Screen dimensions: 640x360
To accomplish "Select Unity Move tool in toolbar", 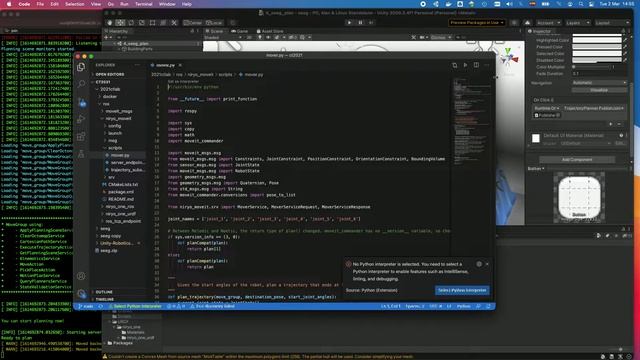I will coord(120,23).
